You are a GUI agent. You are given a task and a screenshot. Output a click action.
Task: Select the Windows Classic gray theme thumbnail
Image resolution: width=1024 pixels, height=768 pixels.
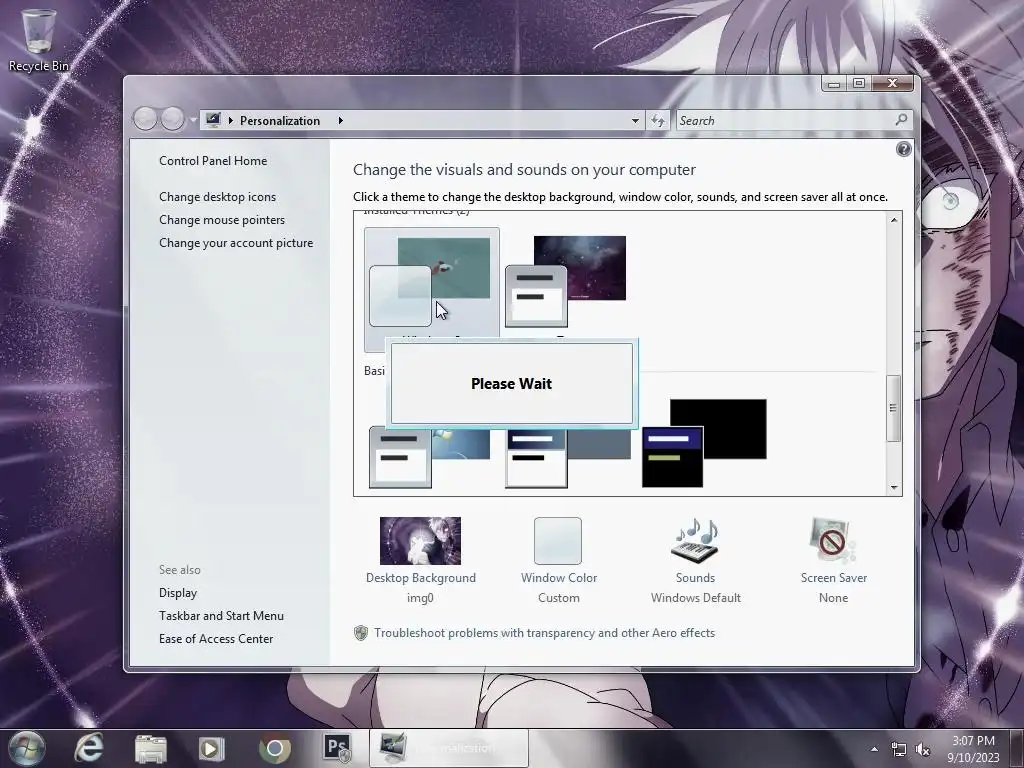[x=568, y=457]
